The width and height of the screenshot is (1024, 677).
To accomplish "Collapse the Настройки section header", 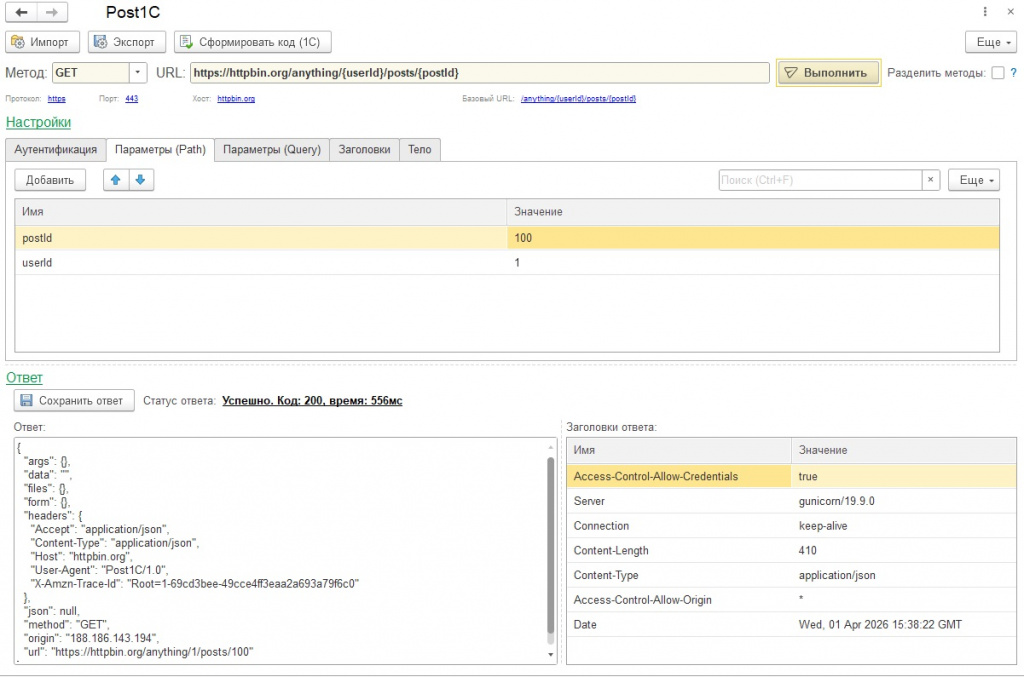I will [39, 122].
